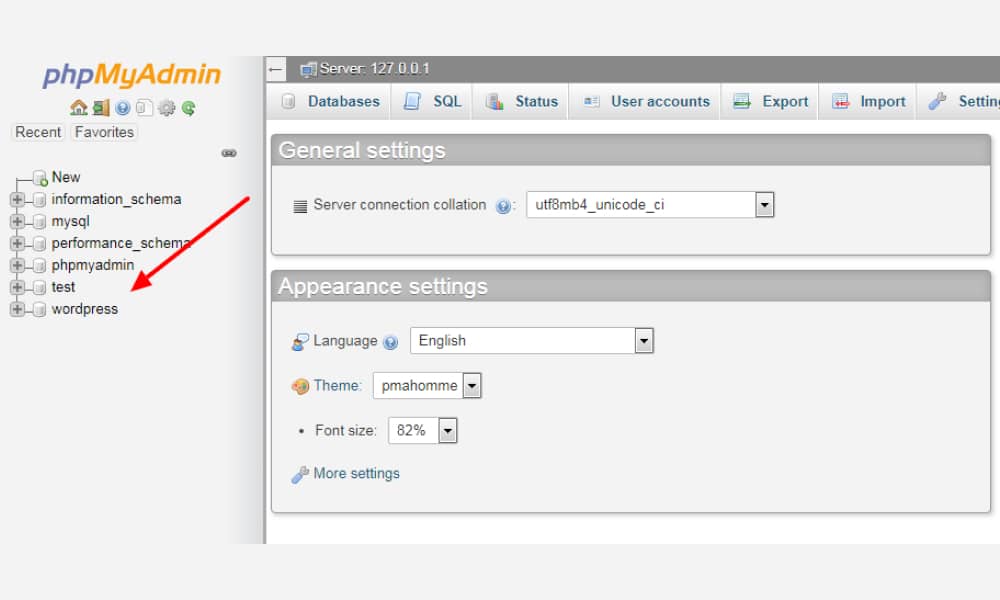
Task: Collapse sidebar with the left arrow button
Action: coord(276,69)
